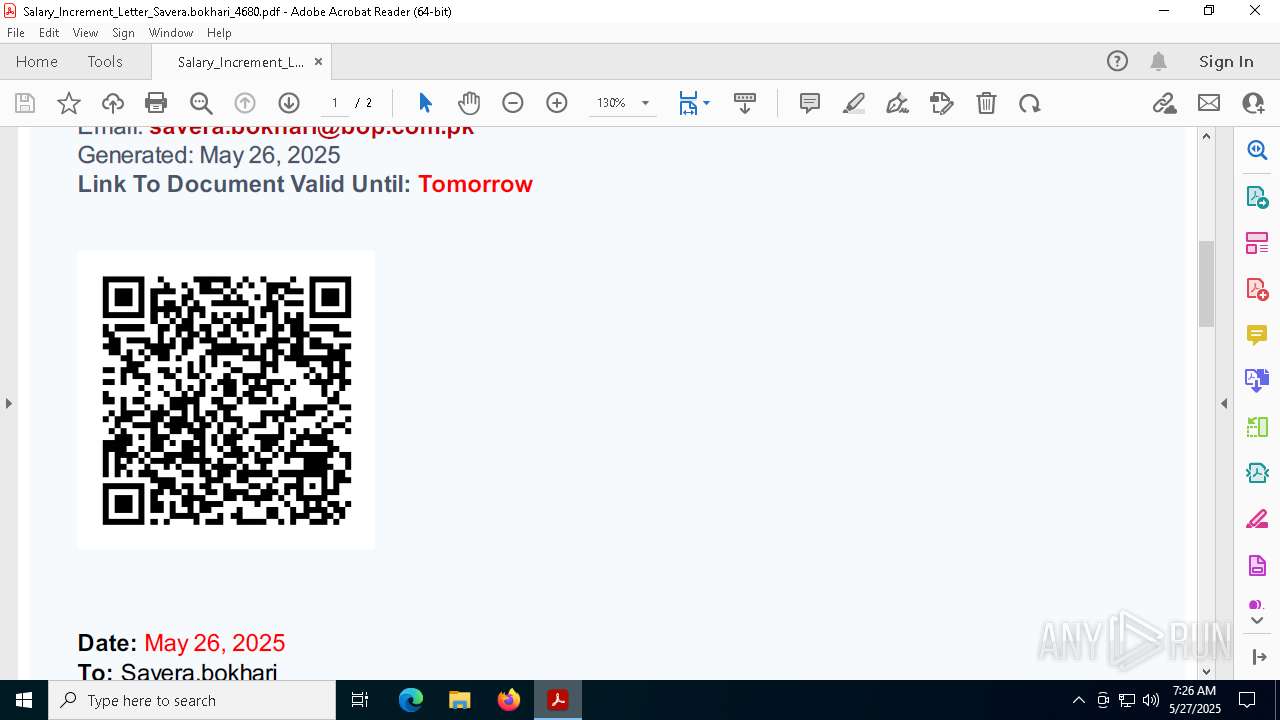Viewport: 1280px width, 720px height.
Task: Click taskbar search box
Action: pyautogui.click(x=192, y=700)
